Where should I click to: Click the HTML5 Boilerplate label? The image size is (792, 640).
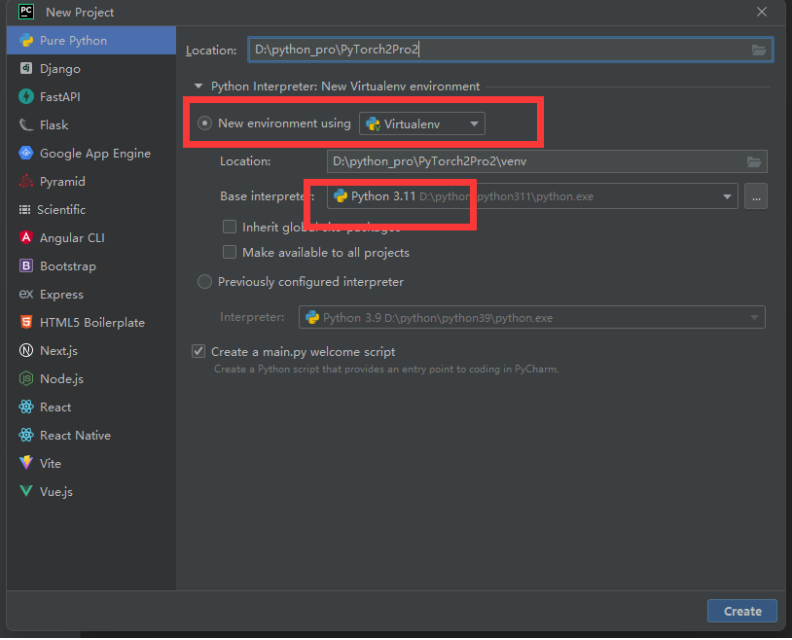click(x=92, y=322)
